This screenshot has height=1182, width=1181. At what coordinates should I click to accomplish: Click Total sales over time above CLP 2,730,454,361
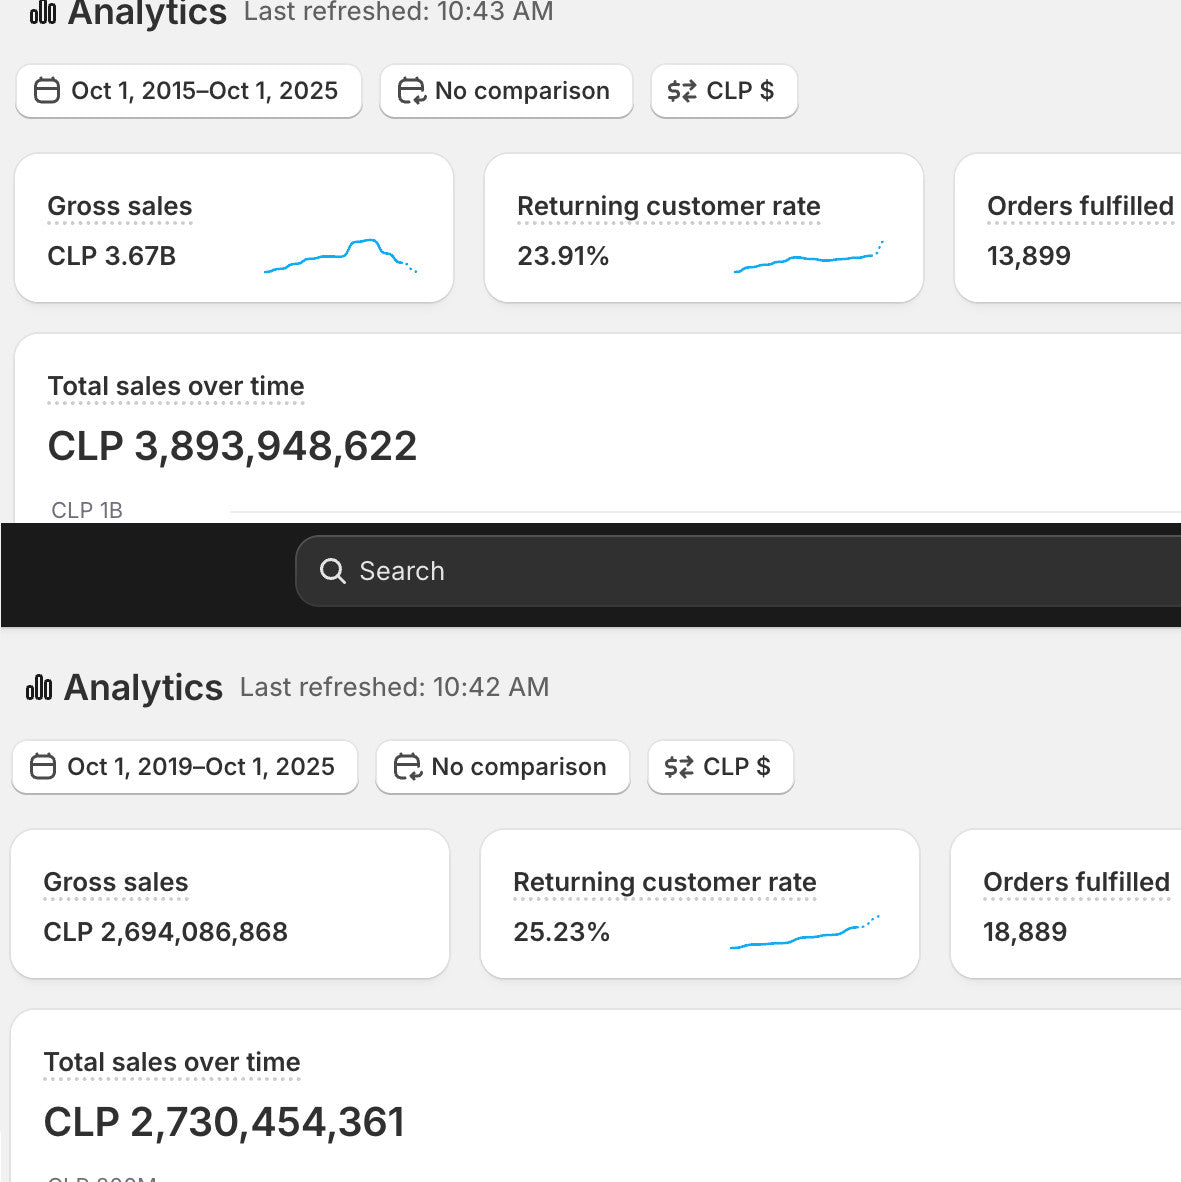[x=172, y=1062]
